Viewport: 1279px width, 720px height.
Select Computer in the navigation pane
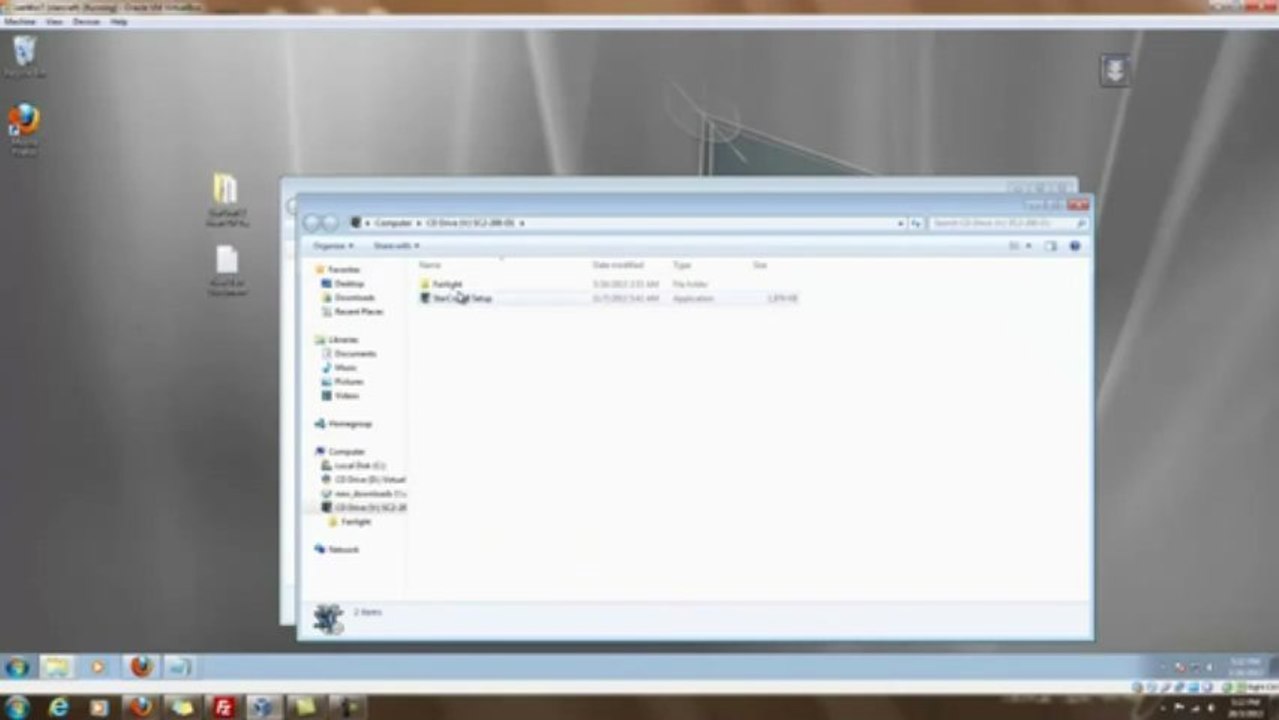[x=340, y=452]
